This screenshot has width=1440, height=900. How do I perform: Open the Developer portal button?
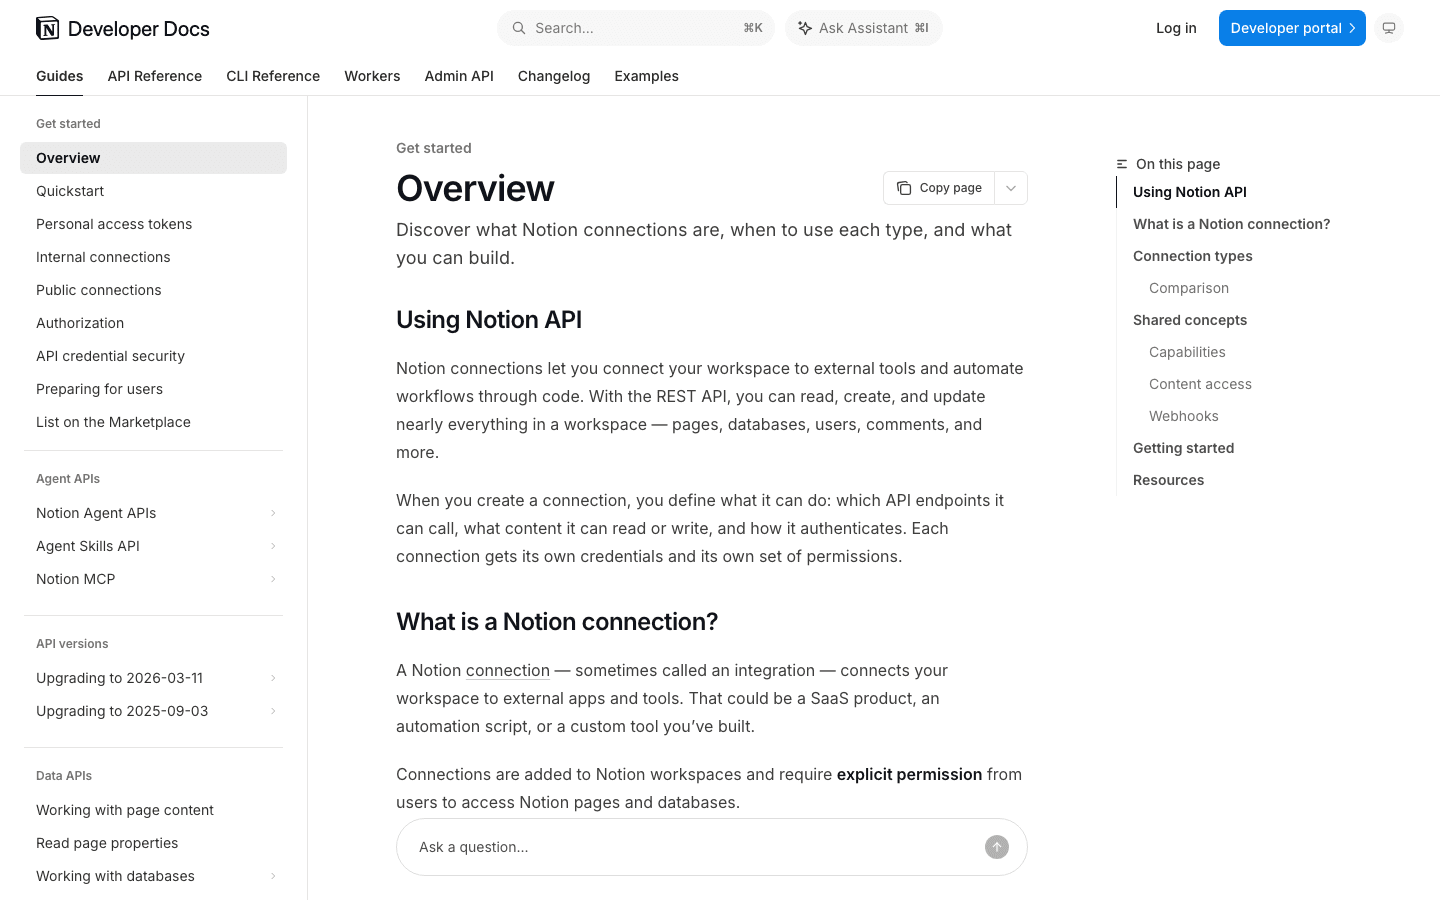point(1292,28)
